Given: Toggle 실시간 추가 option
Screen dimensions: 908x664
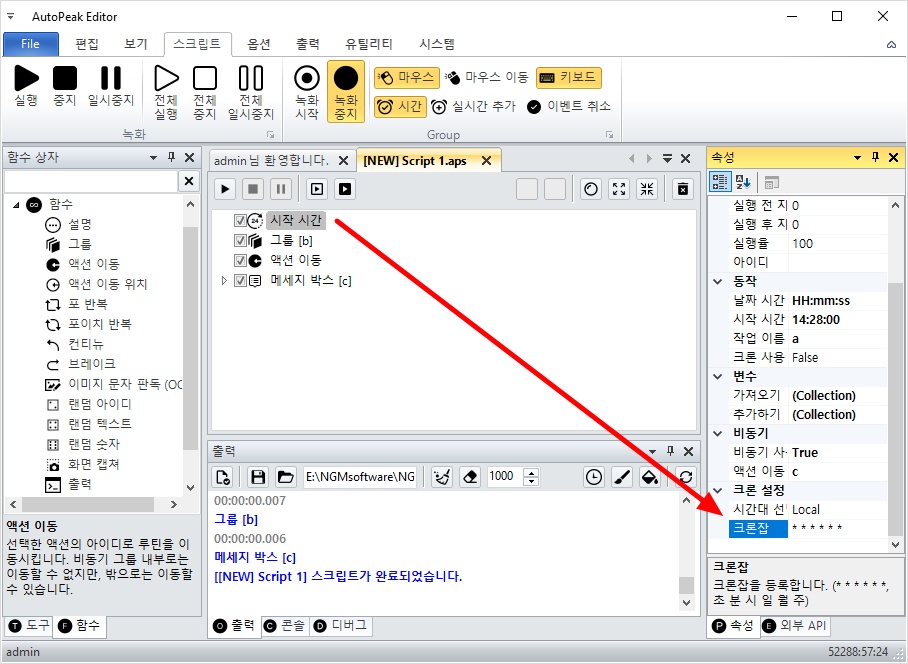Looking at the screenshot, I should [x=474, y=107].
